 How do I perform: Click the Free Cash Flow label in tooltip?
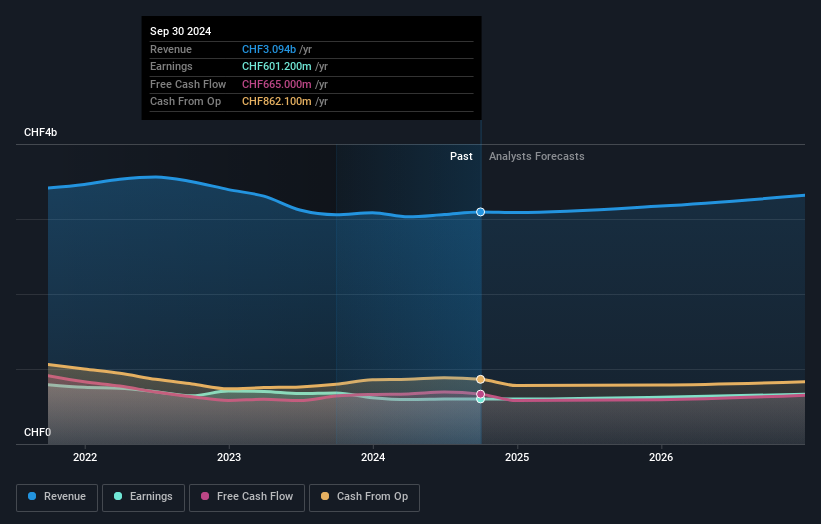[x=188, y=84]
